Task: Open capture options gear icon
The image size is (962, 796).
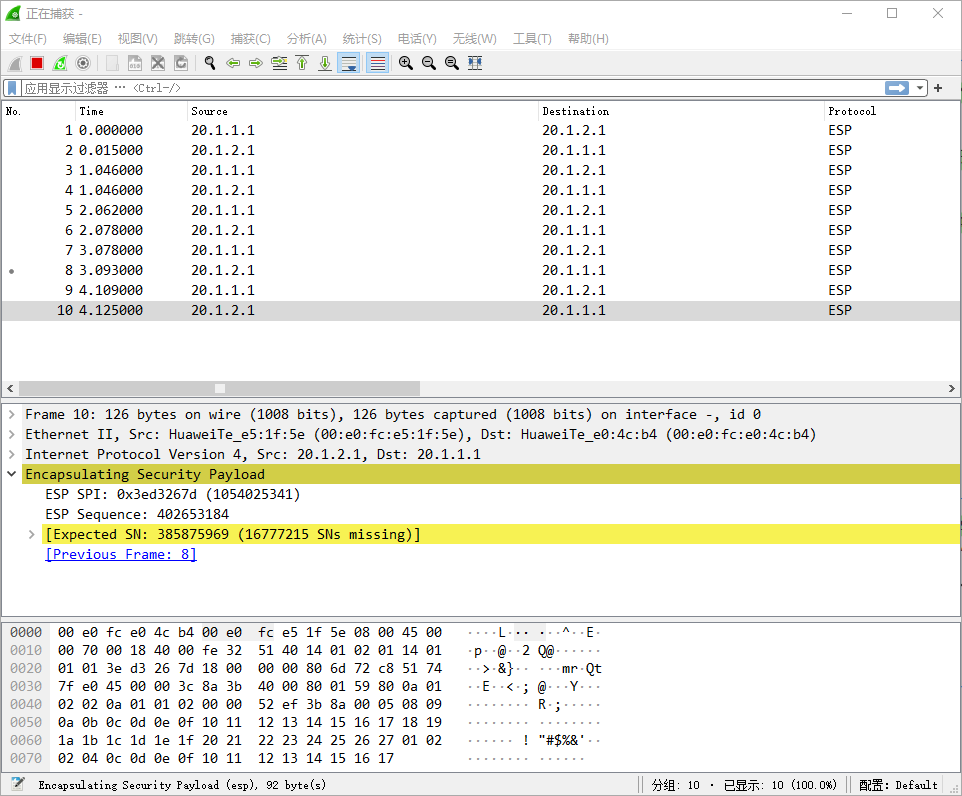Action: 83,63
